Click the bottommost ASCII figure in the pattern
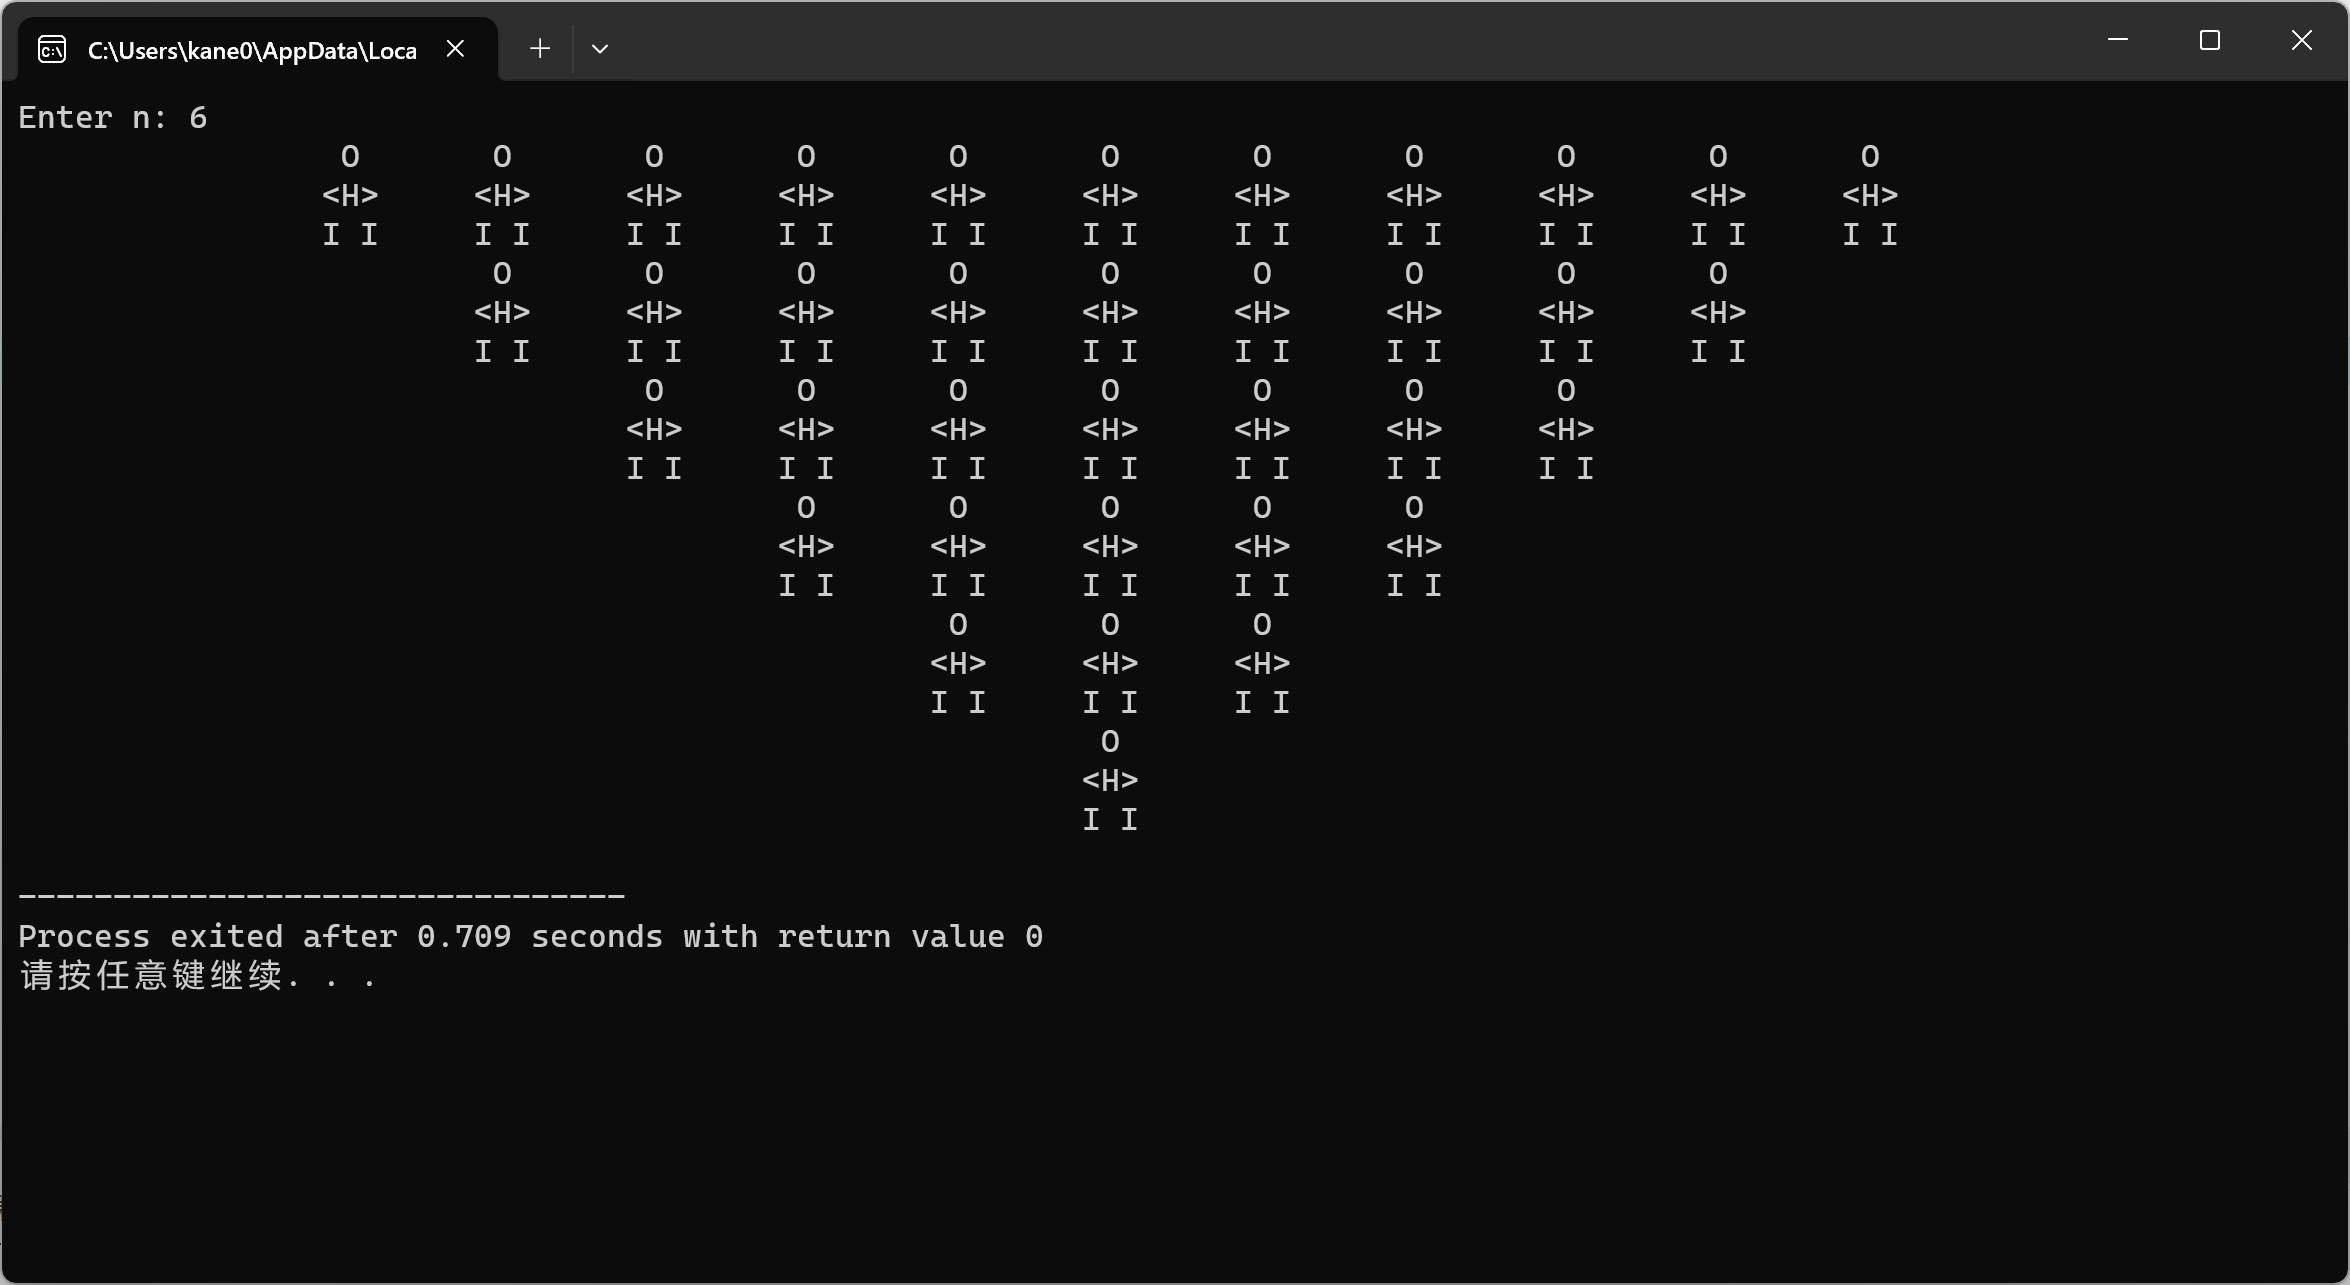Image resolution: width=2350 pixels, height=1285 pixels. tap(1110, 780)
